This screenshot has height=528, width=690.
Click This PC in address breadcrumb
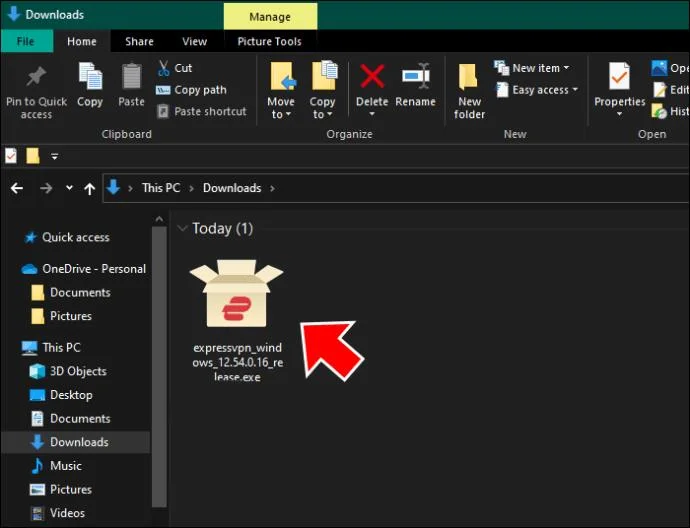pos(161,188)
